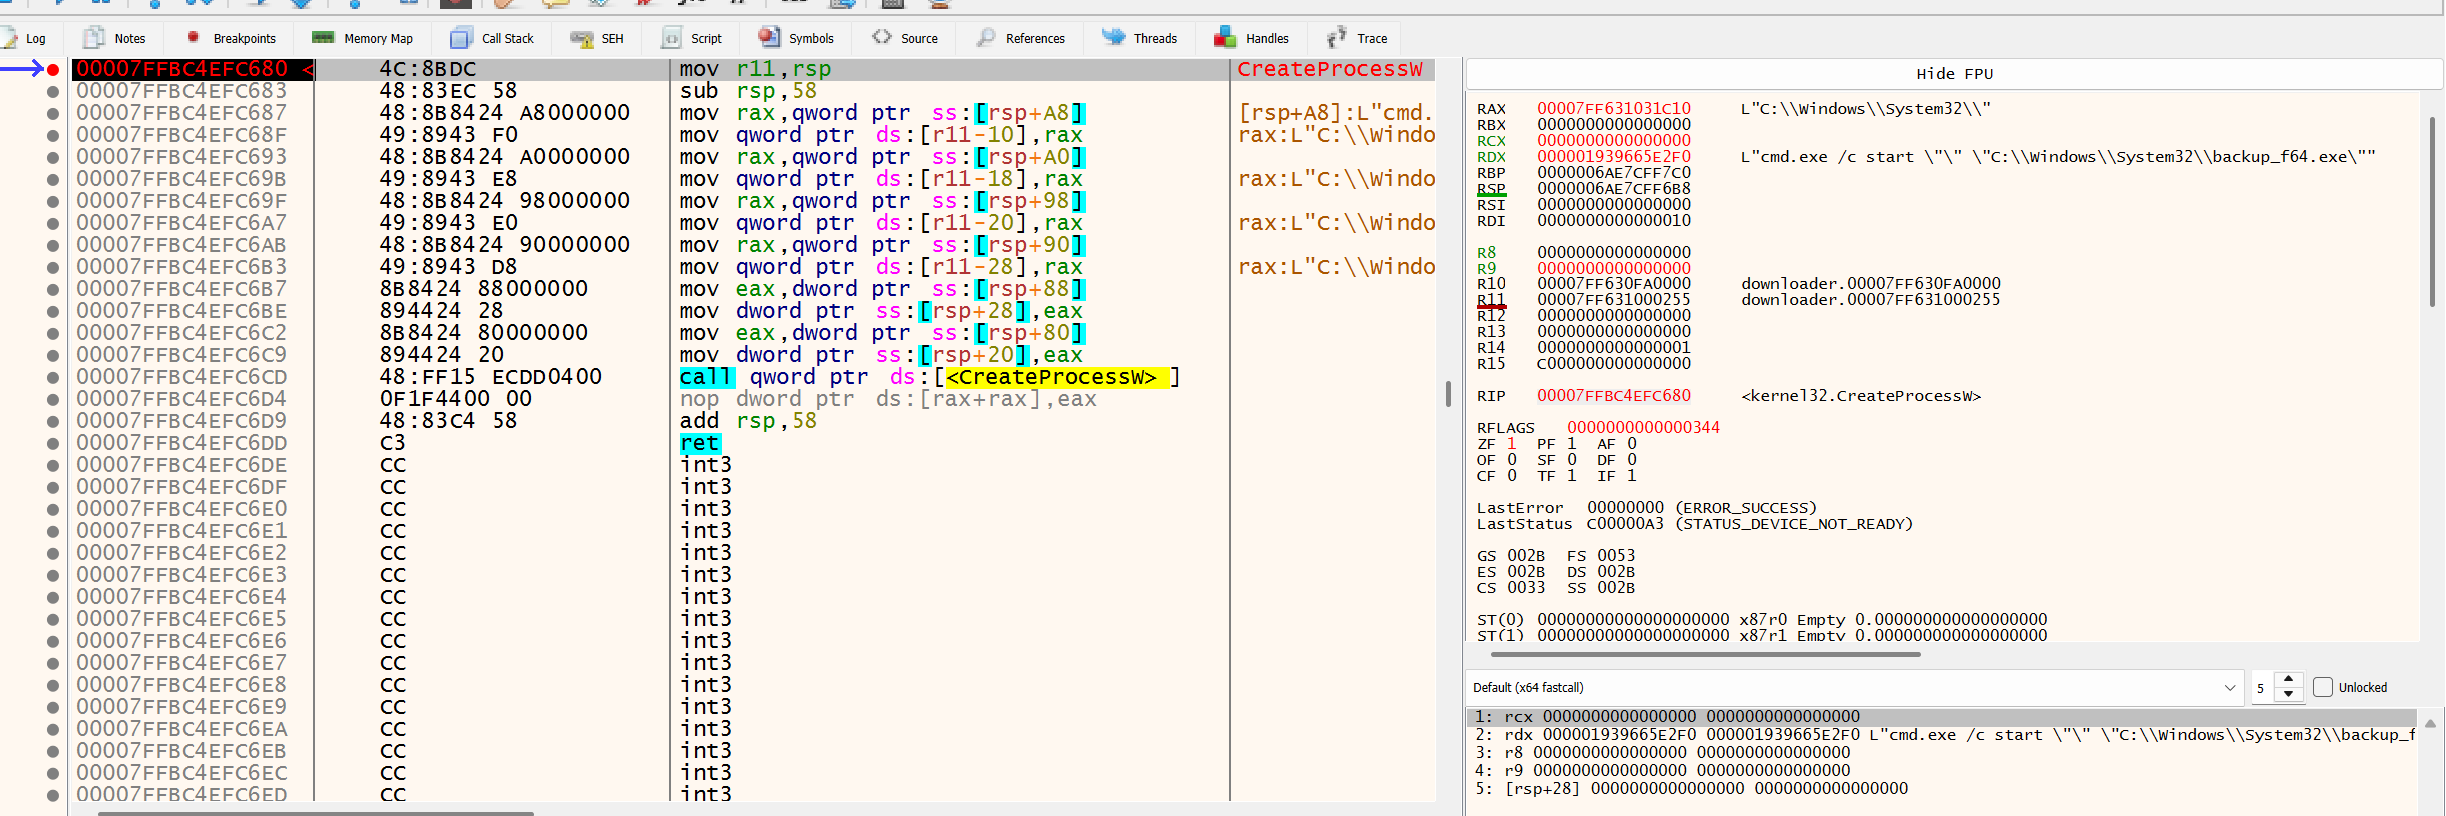Select the nop dword ptr instruction row
Image resolution: width=2446 pixels, height=816 pixels.
coord(888,399)
